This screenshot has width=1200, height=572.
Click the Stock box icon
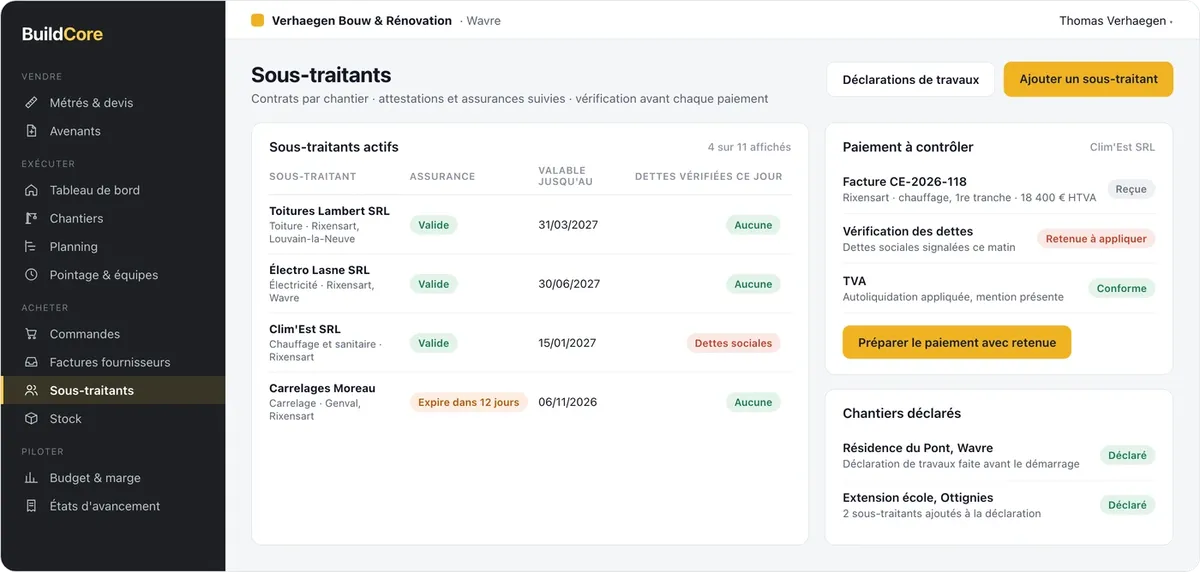(x=31, y=418)
